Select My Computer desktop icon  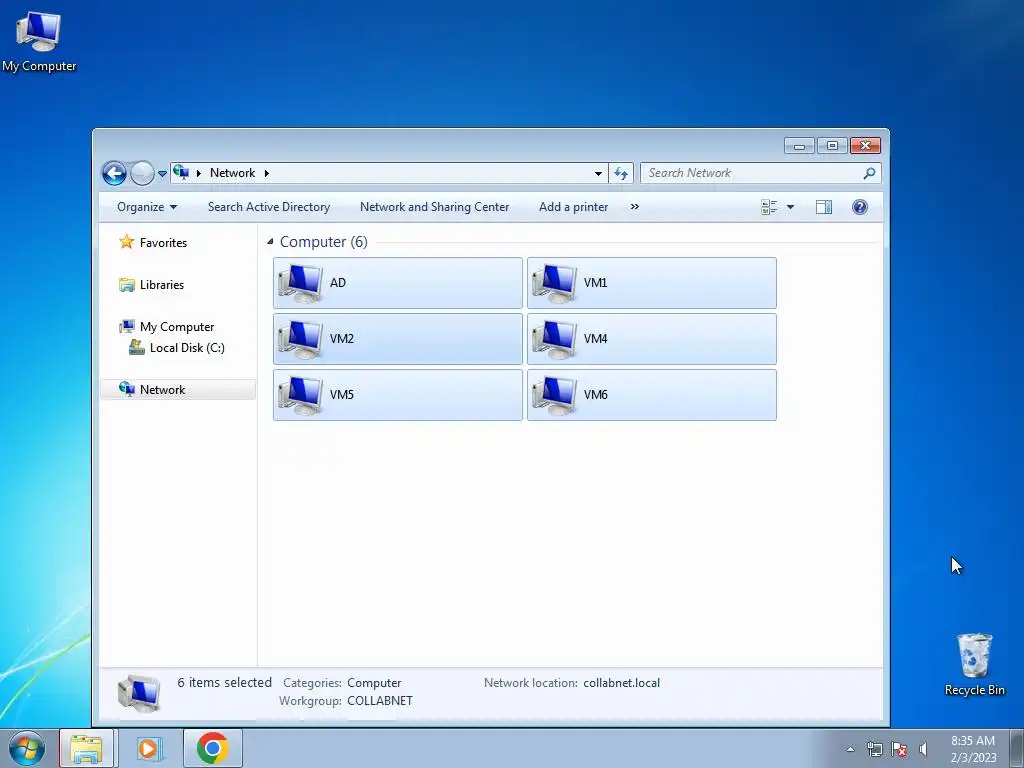pos(39,41)
